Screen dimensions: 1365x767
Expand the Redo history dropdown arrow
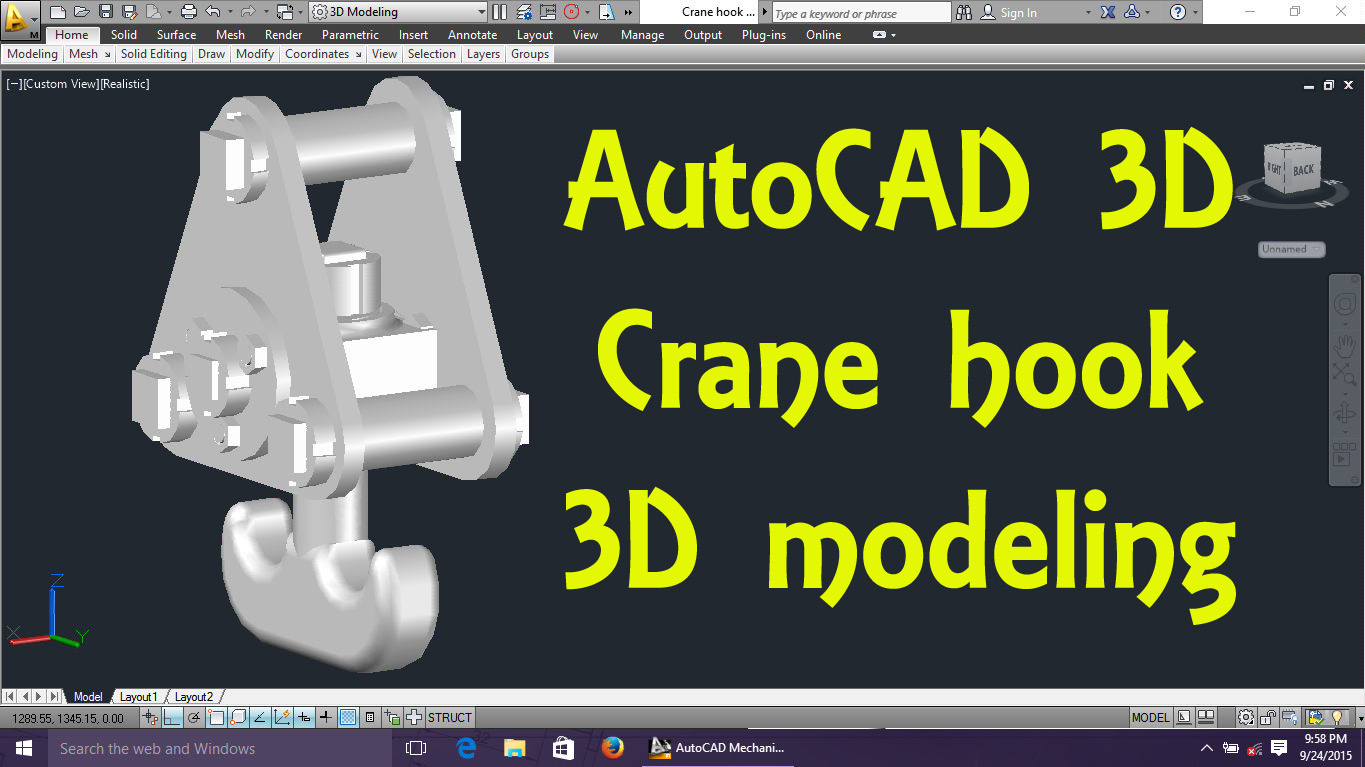pyautogui.click(x=267, y=12)
